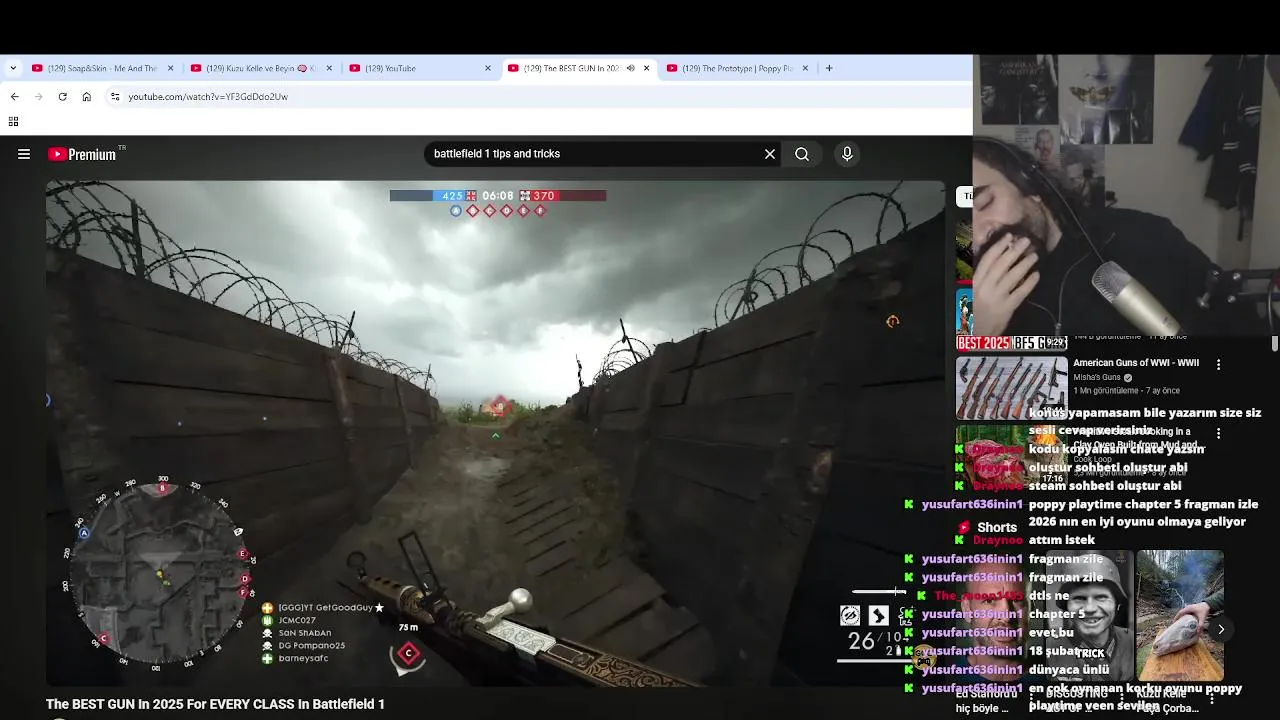Close The BEST GUN In 2025 tab
The image size is (1280, 720).
pyautogui.click(x=647, y=68)
